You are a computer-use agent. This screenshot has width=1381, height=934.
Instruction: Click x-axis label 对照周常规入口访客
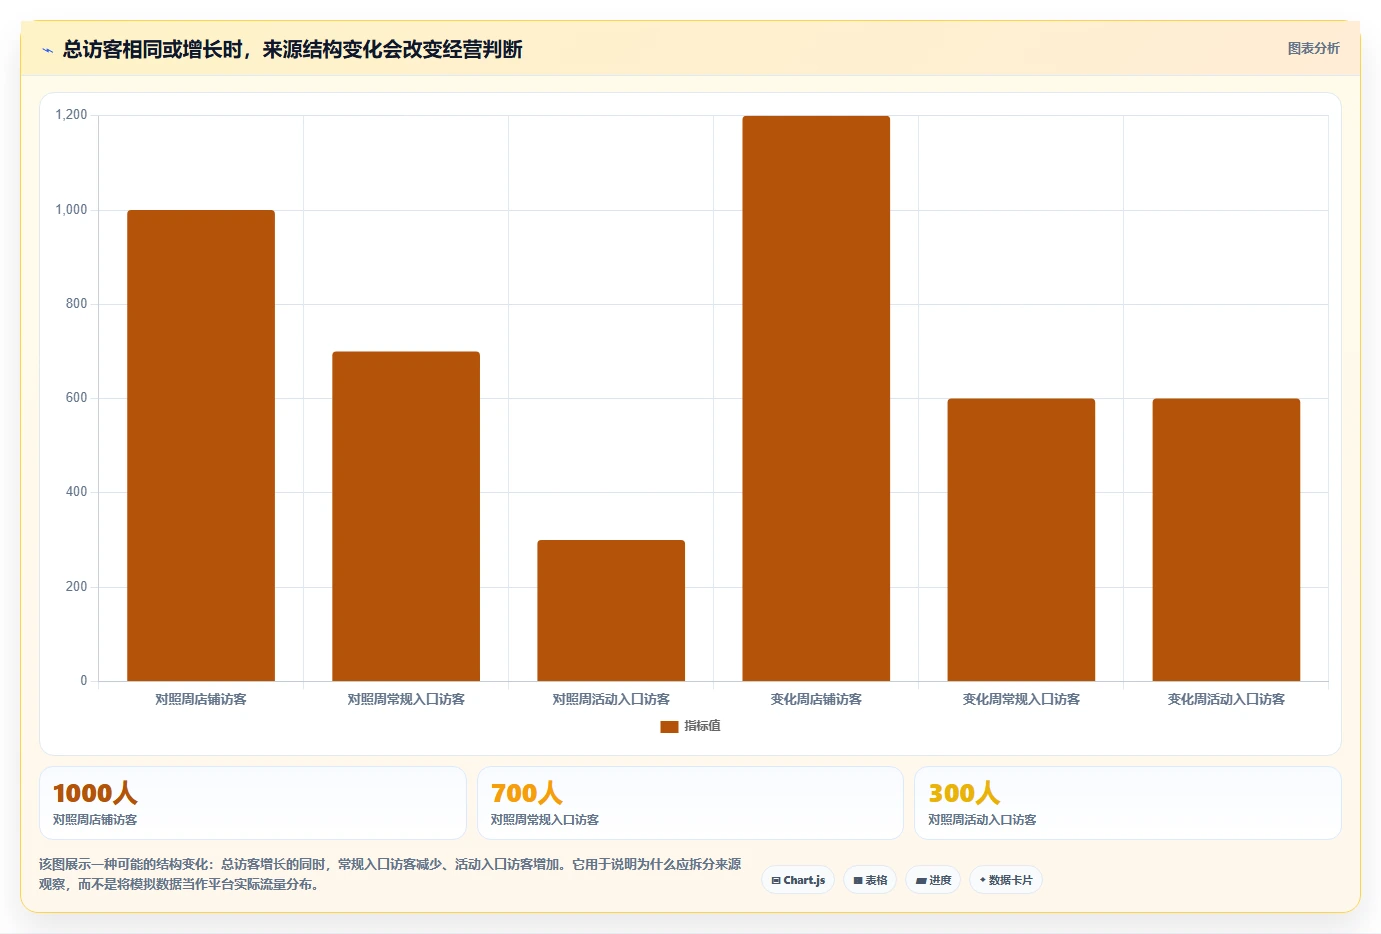coord(406,699)
